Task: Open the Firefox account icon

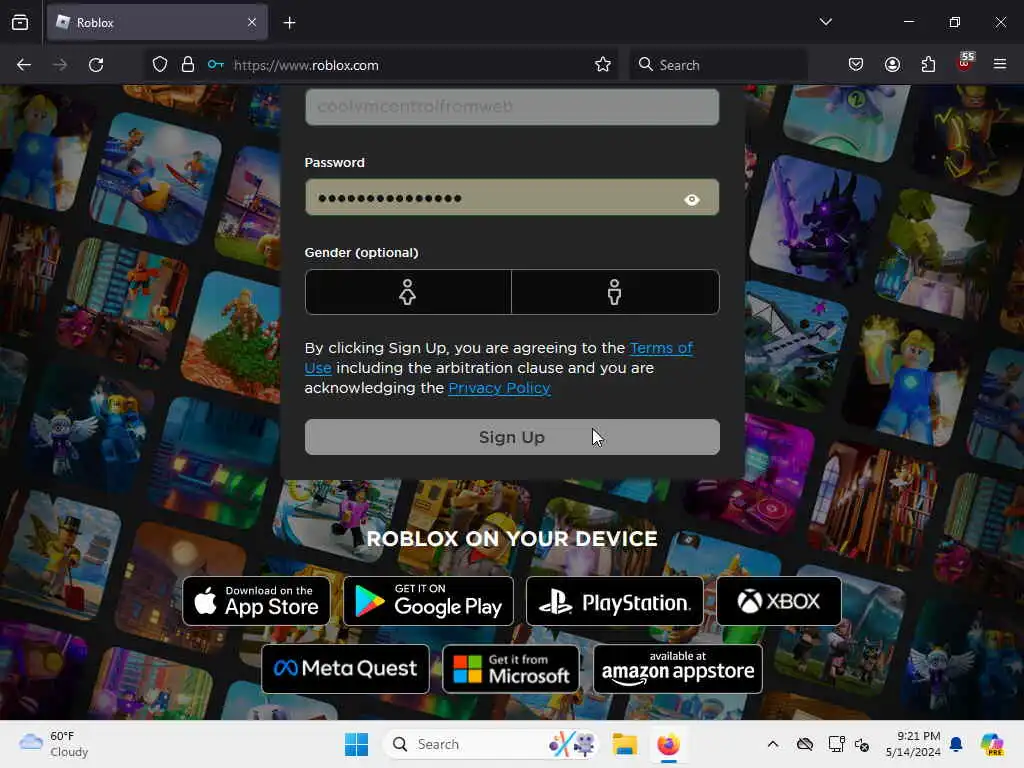Action: click(892, 65)
